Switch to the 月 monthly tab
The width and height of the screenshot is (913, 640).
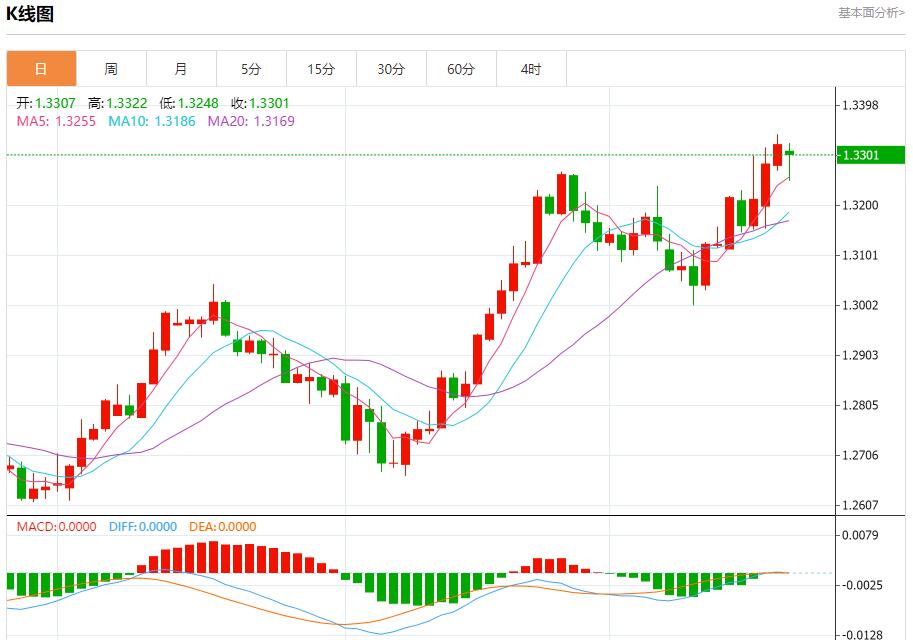181,69
